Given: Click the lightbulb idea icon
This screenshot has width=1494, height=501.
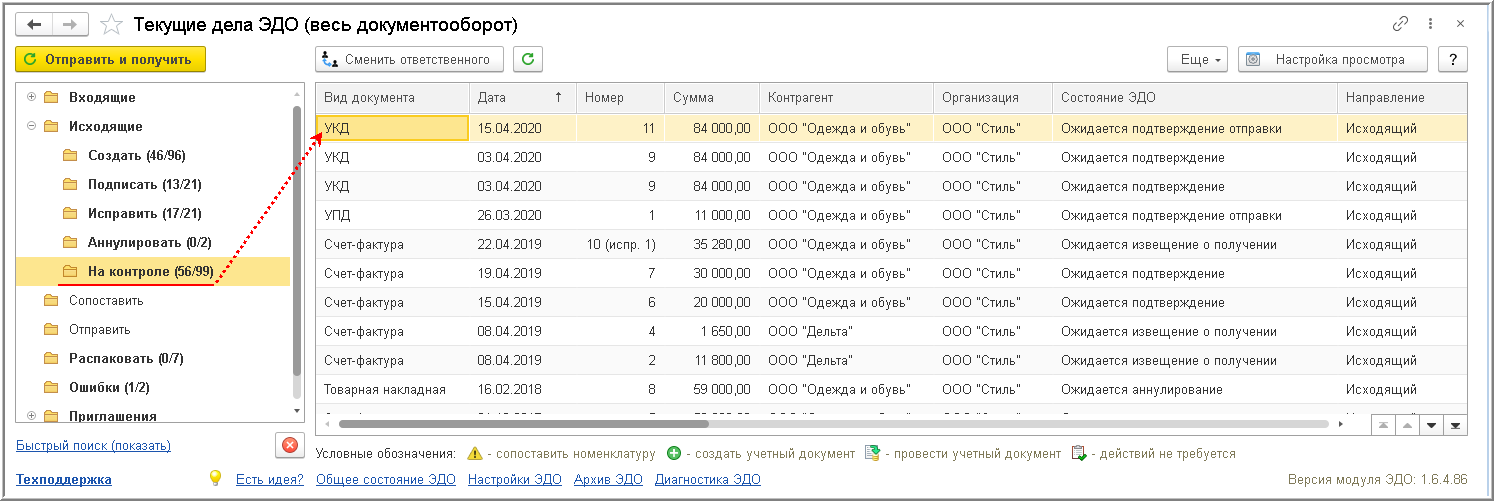Looking at the screenshot, I should coord(215,478).
